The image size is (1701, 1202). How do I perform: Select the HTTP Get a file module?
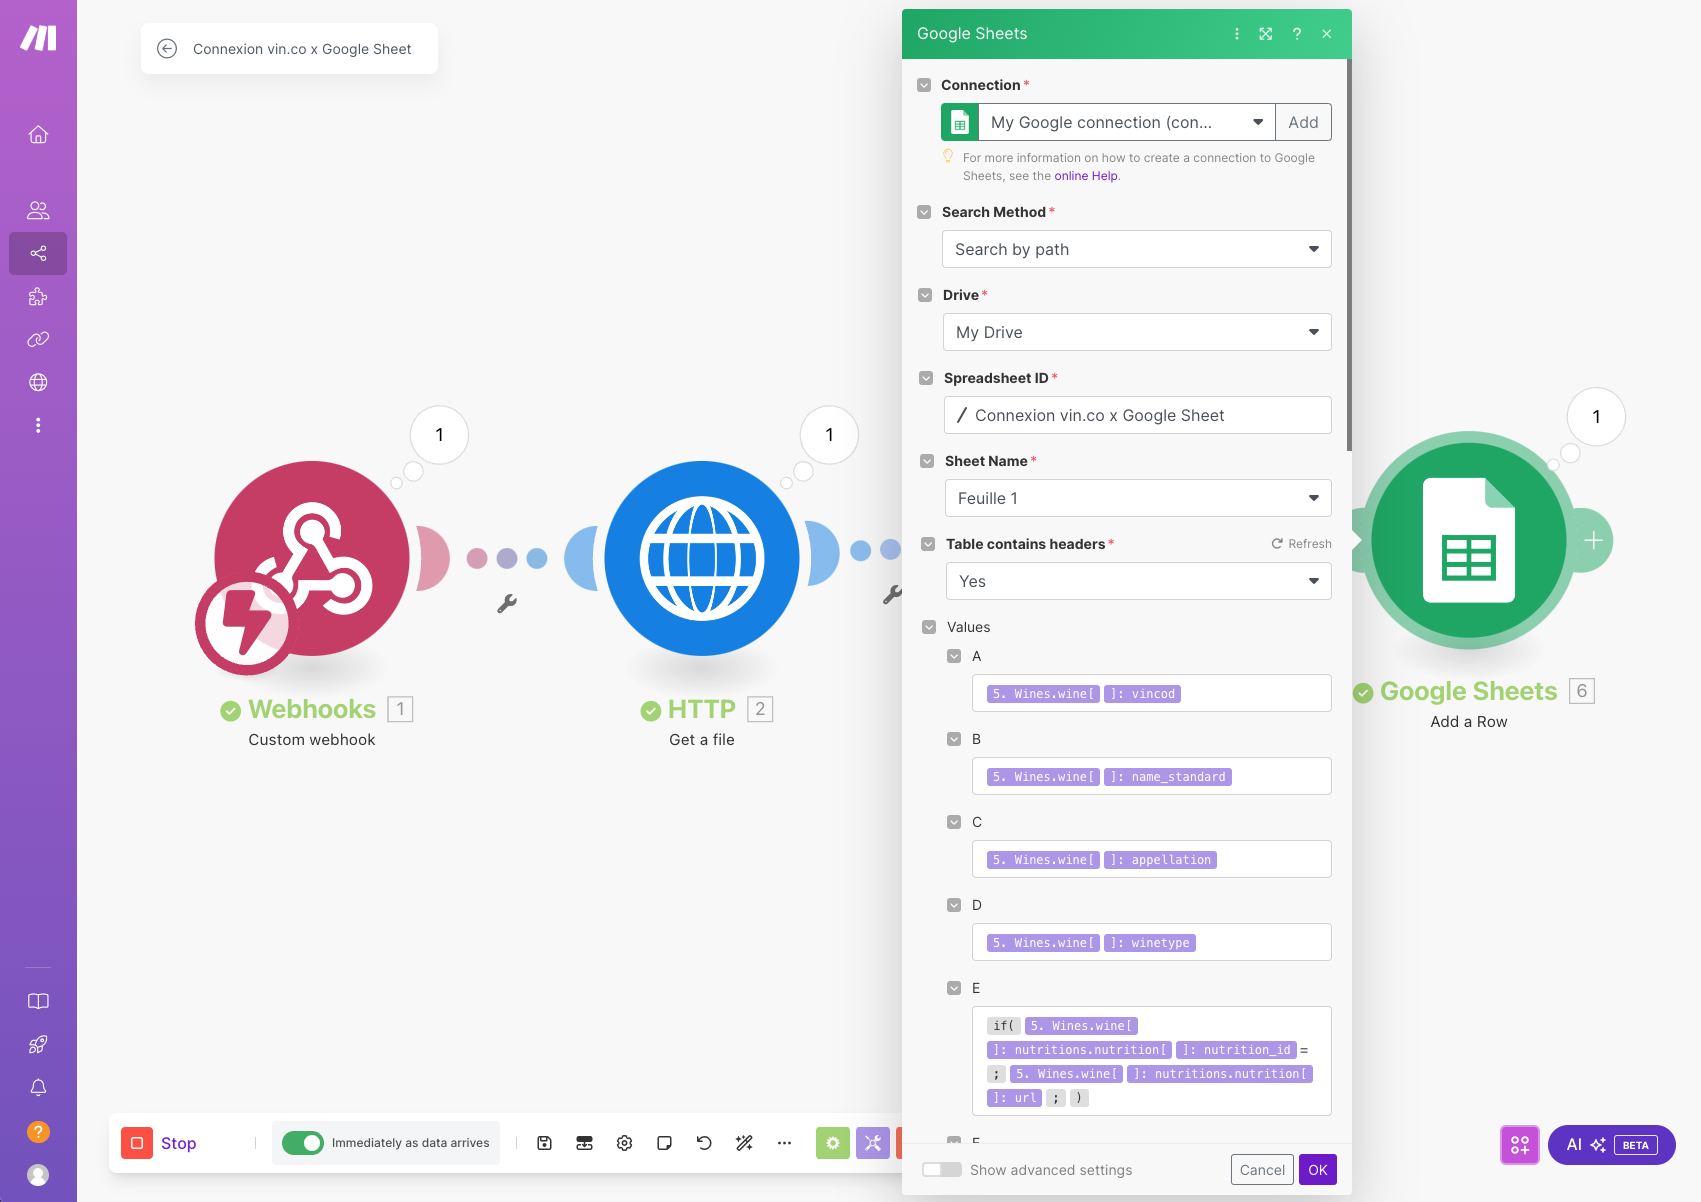point(702,558)
